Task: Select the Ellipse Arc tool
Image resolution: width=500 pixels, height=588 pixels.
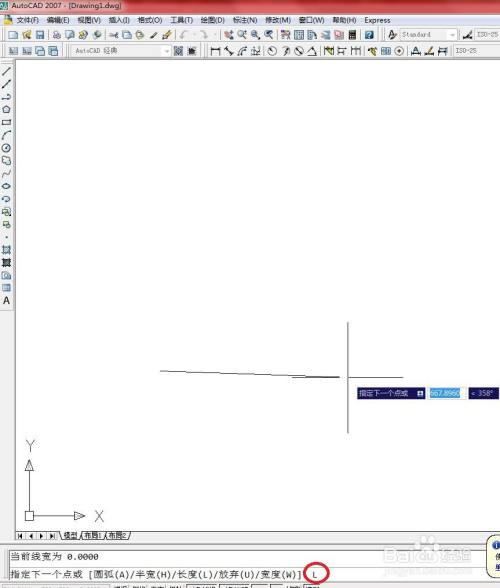Action: coord(6,199)
